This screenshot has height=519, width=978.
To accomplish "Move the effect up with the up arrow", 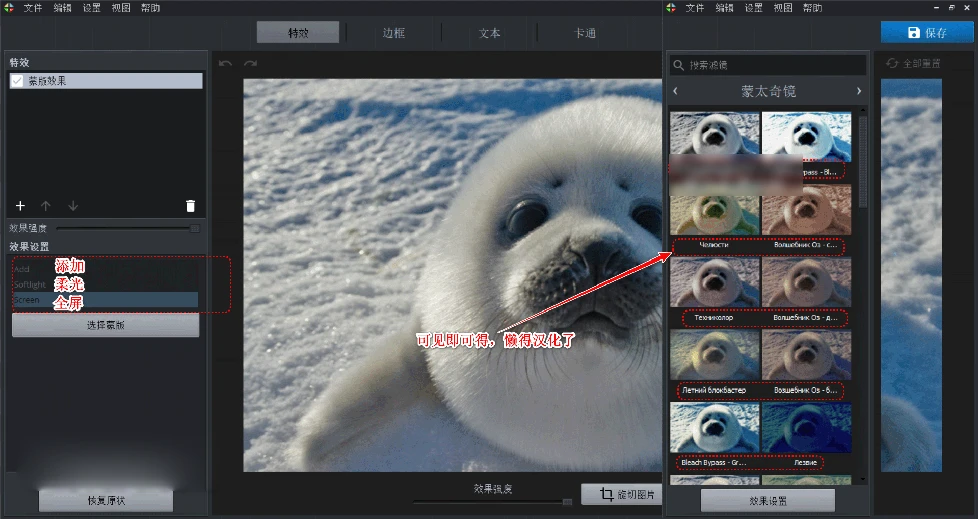I will [x=46, y=206].
